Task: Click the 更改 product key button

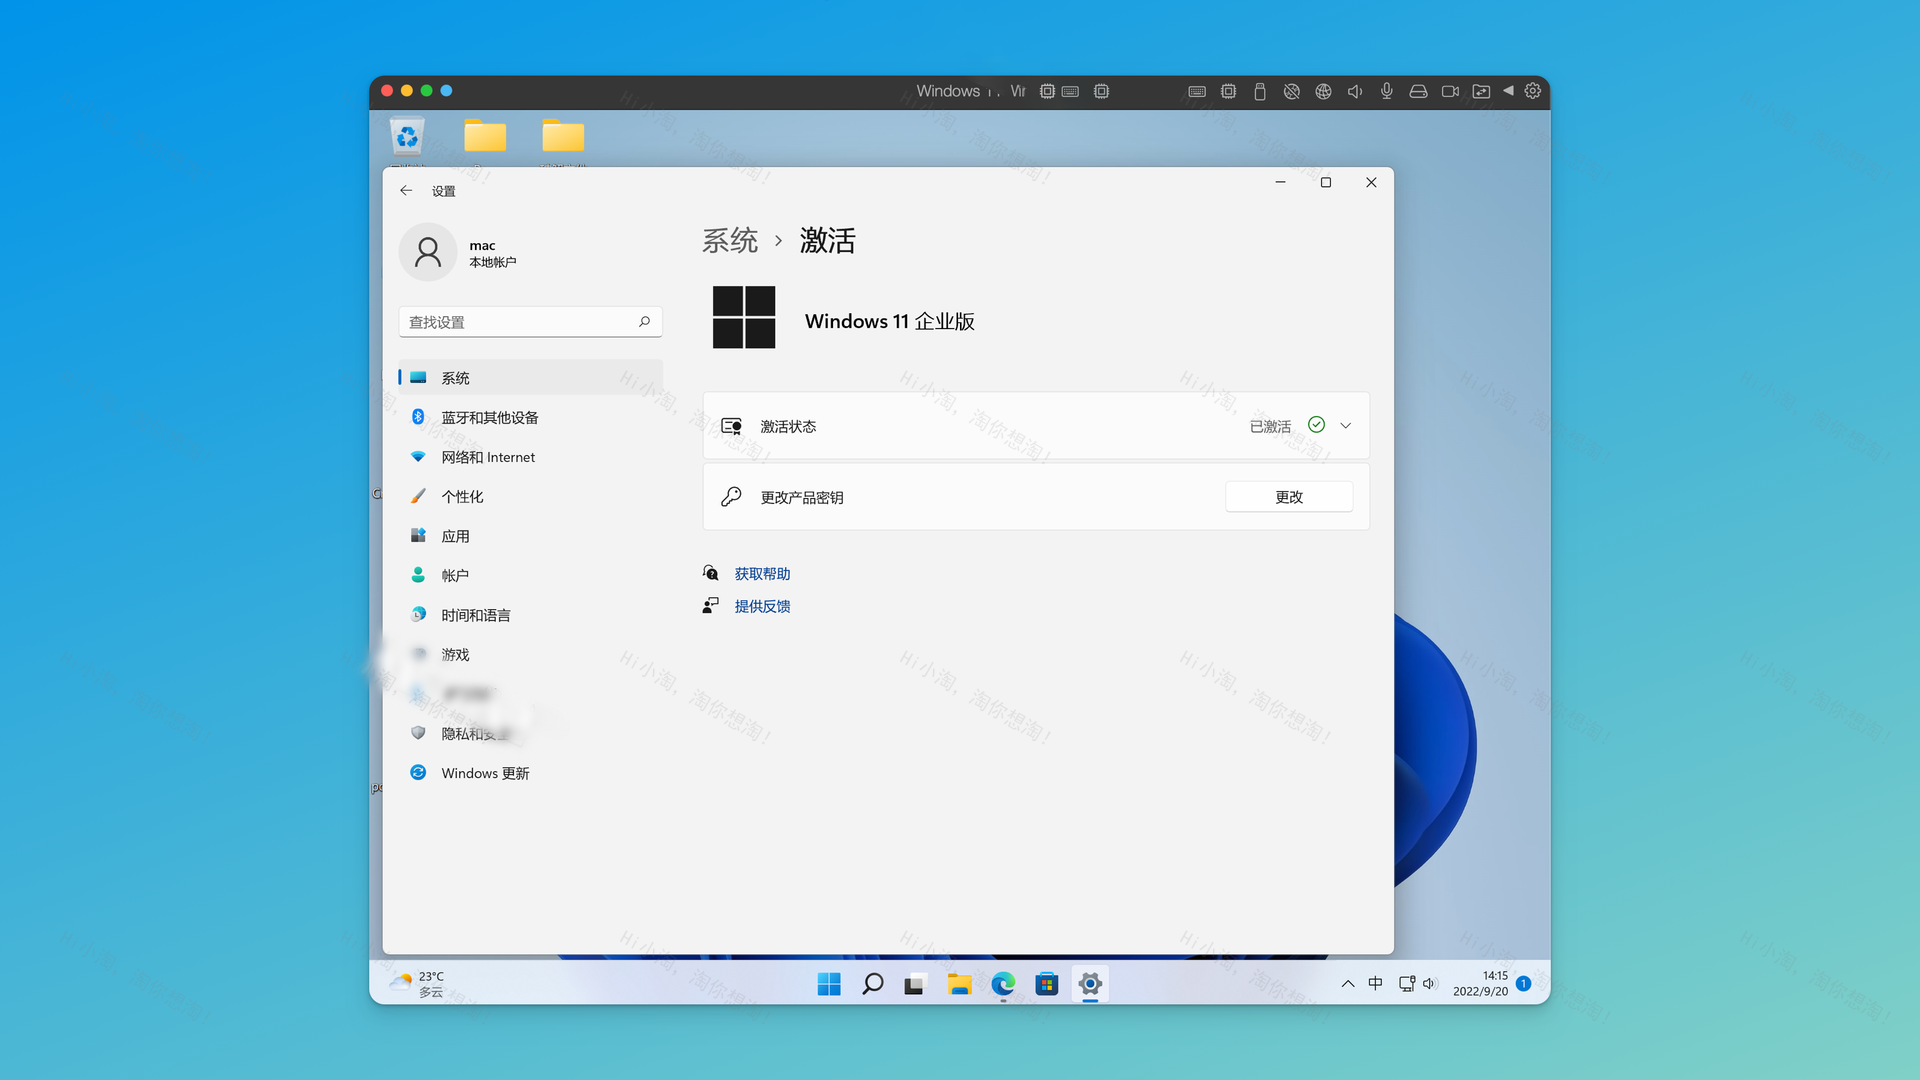Action: (1289, 497)
